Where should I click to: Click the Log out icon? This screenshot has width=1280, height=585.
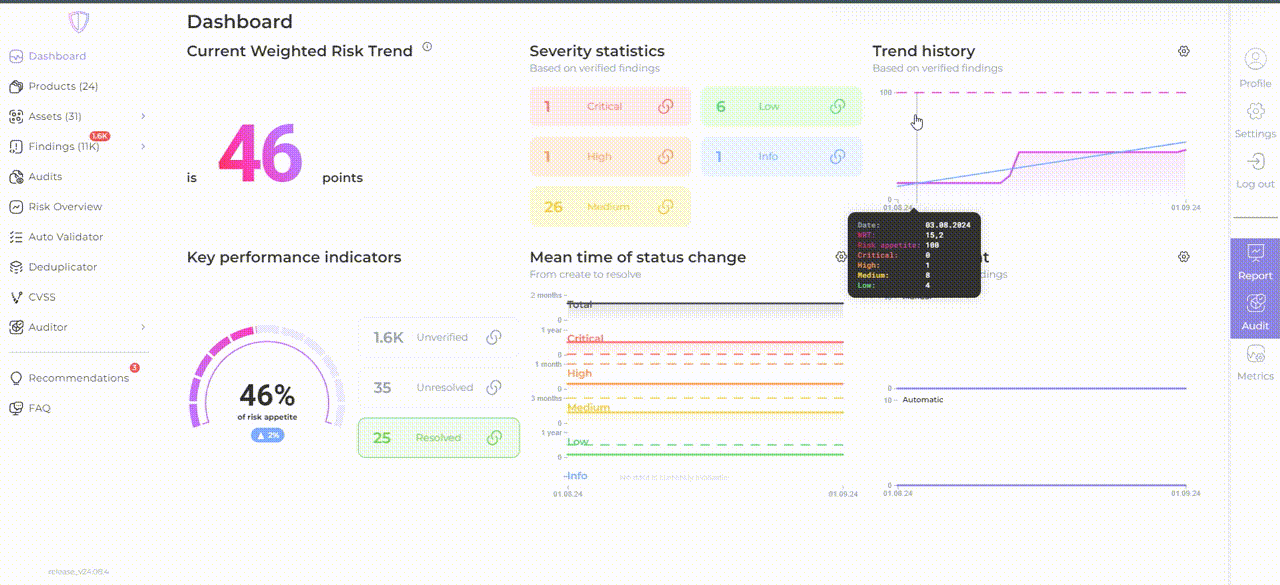point(1255,162)
